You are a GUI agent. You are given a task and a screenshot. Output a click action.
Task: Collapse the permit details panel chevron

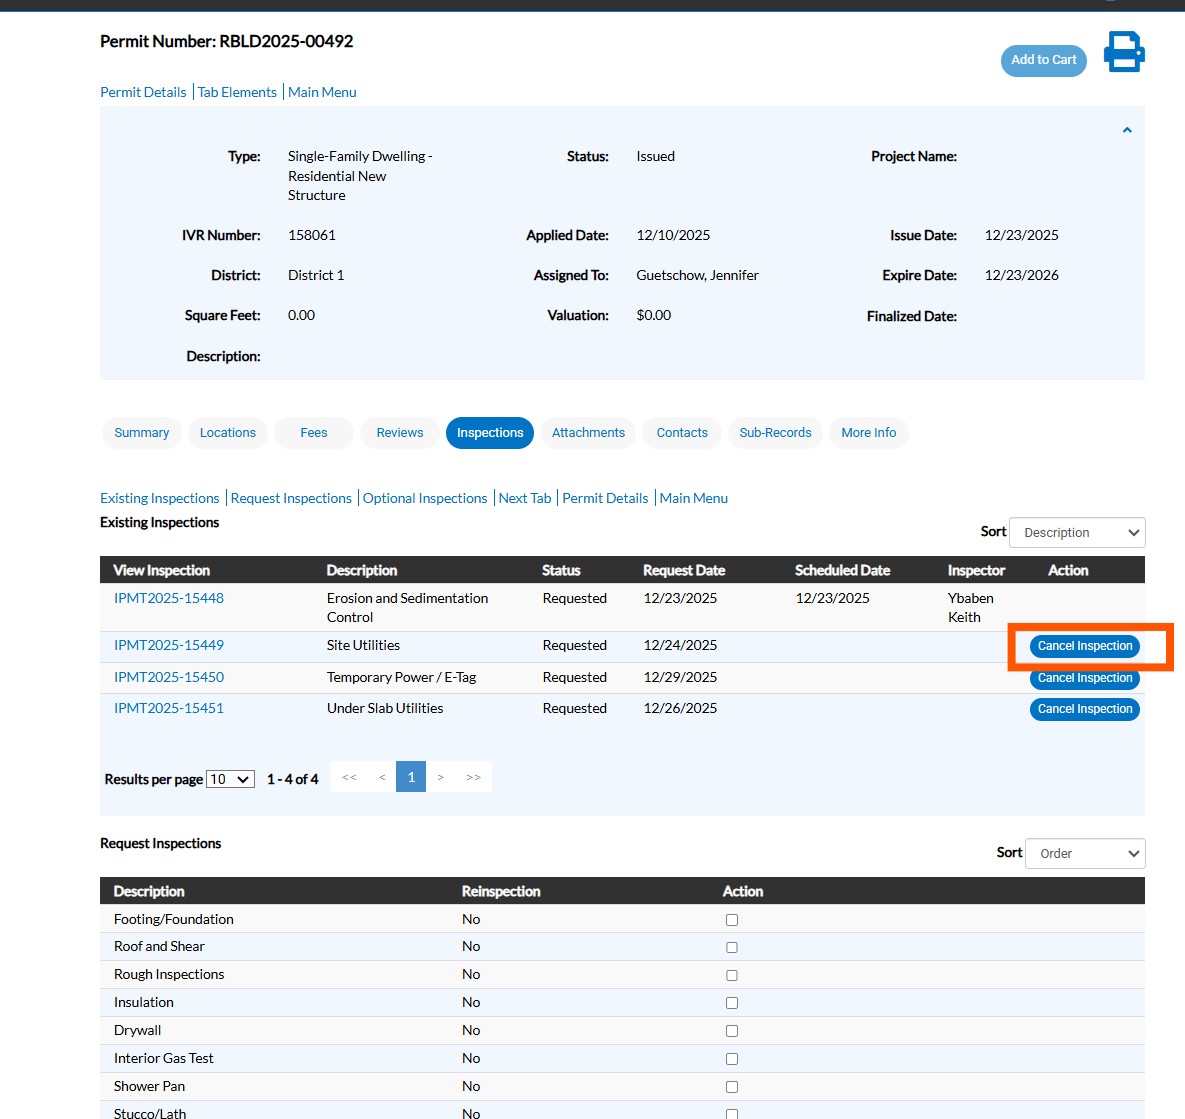tap(1127, 130)
